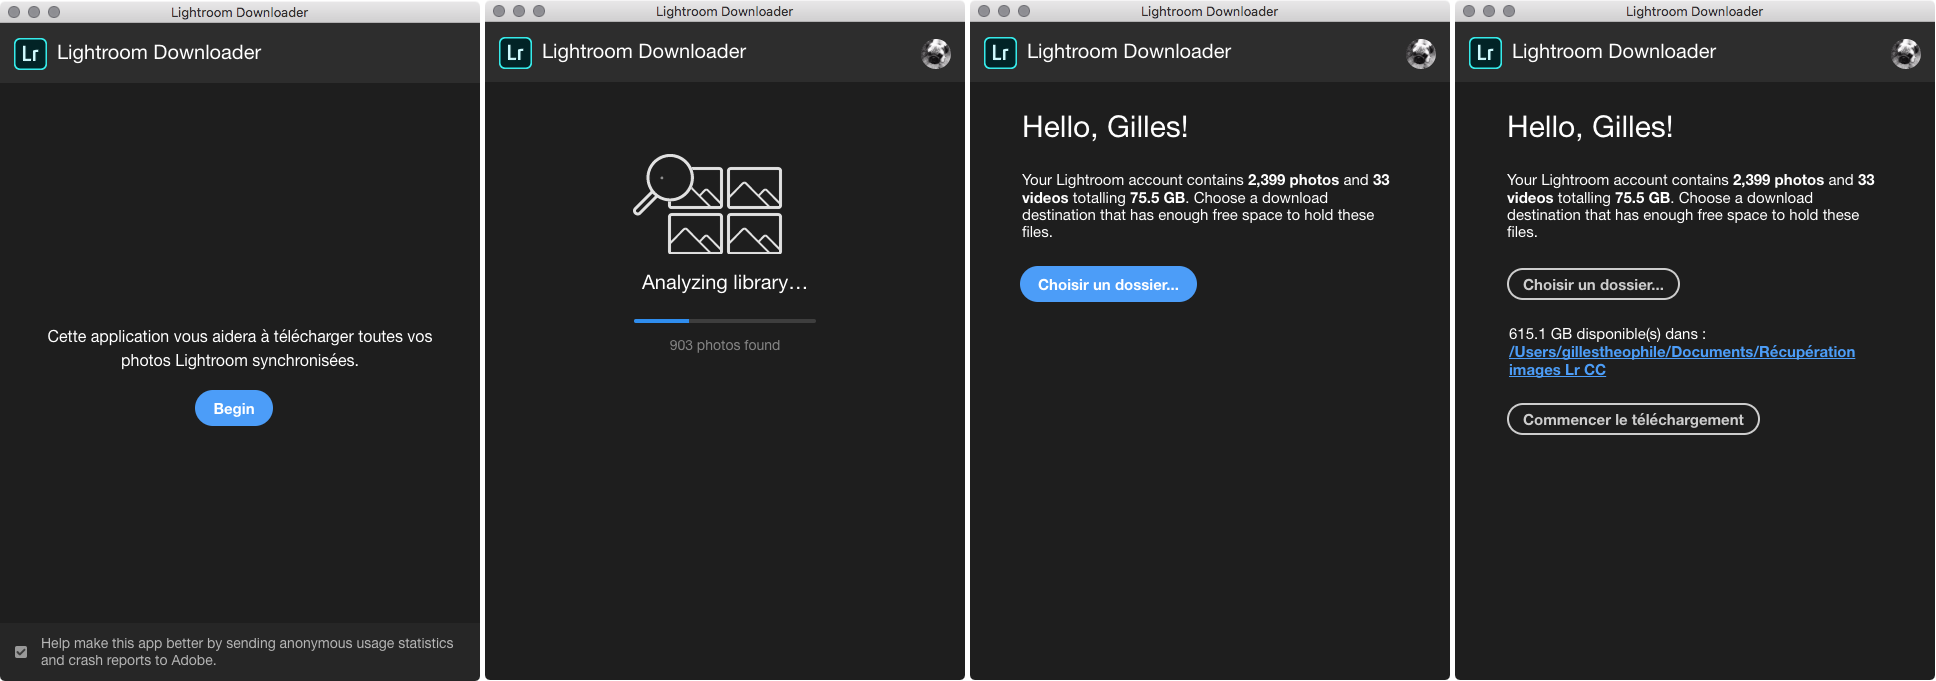
Task: Click the "903 photos found" status text
Action: [x=725, y=345]
